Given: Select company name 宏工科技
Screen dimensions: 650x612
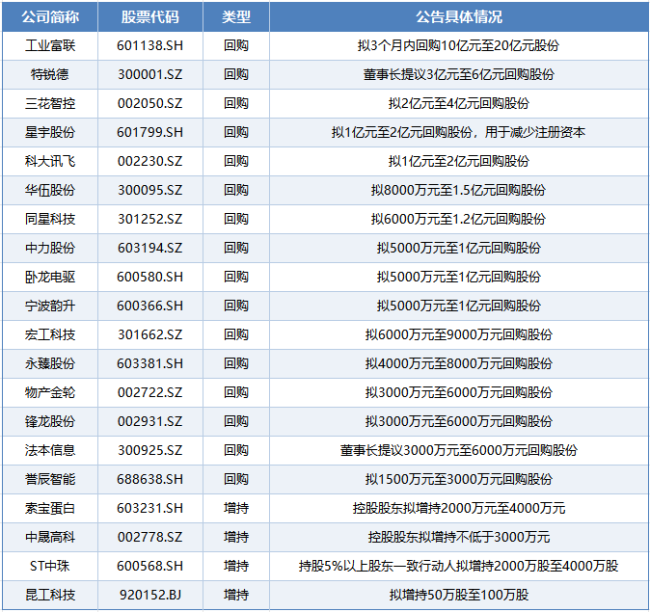Looking at the screenshot, I should point(50,335).
